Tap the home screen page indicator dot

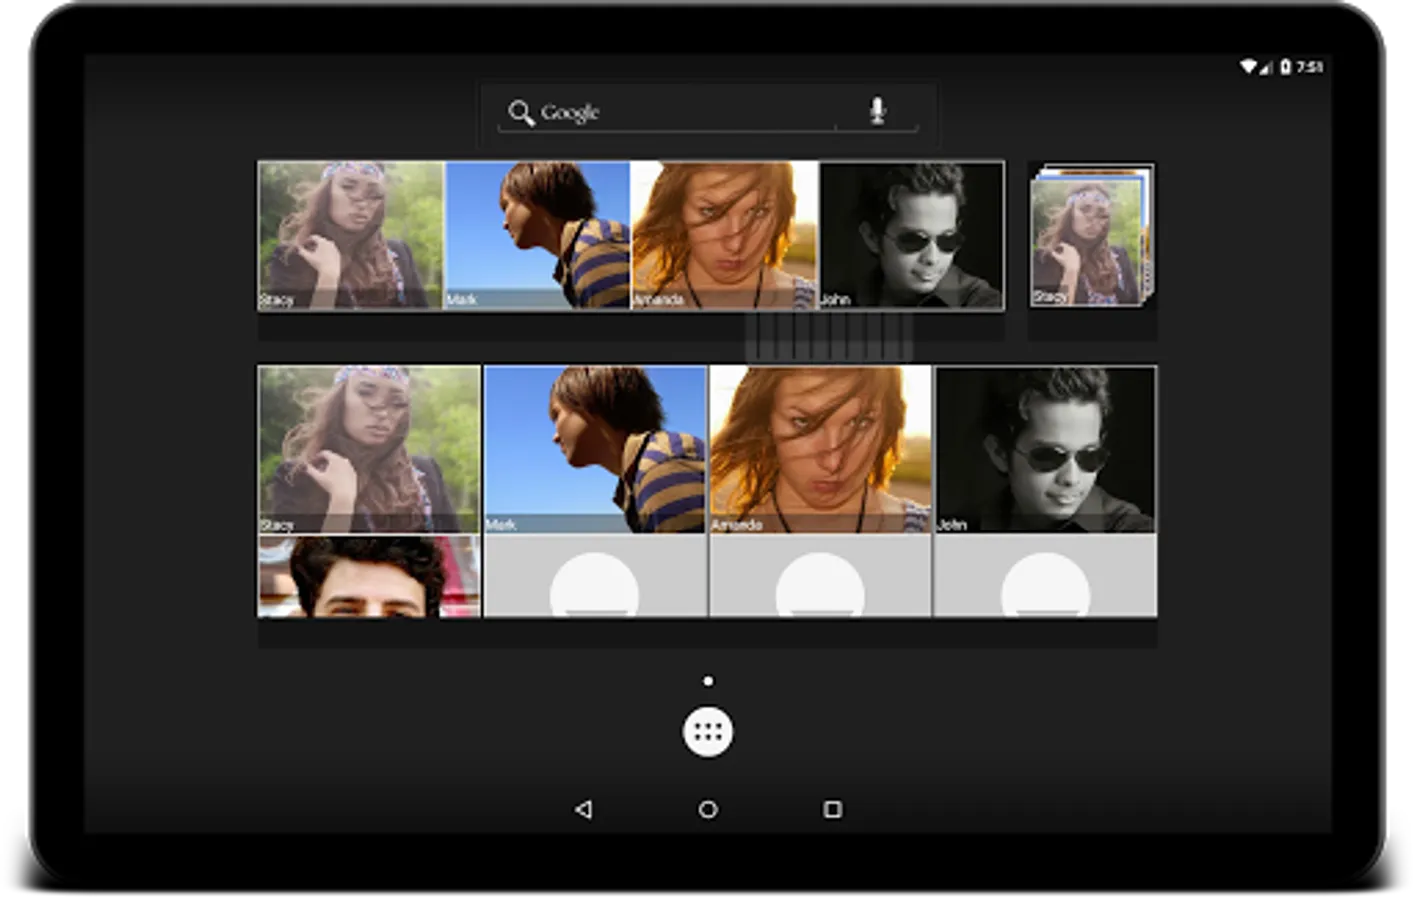(708, 681)
